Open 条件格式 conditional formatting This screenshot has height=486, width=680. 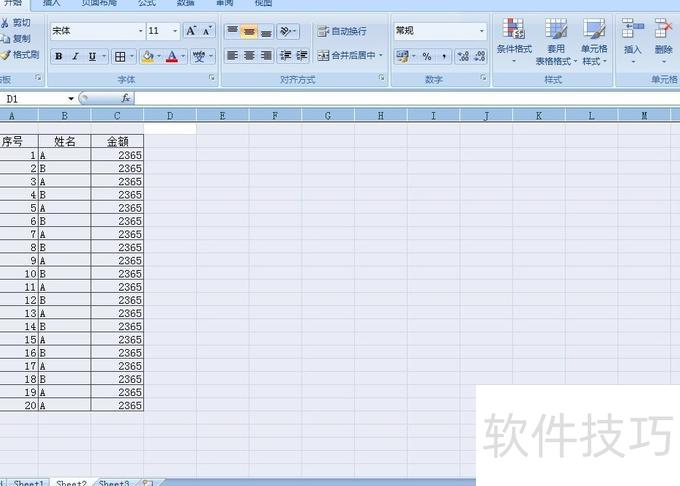click(x=514, y=41)
